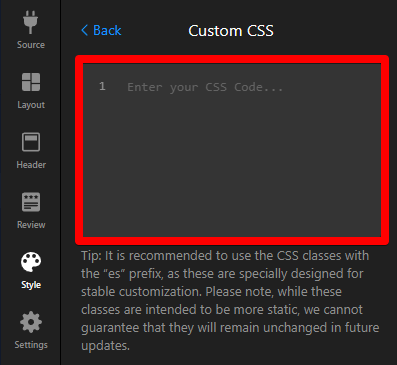Select the Style label in sidebar

31,285
